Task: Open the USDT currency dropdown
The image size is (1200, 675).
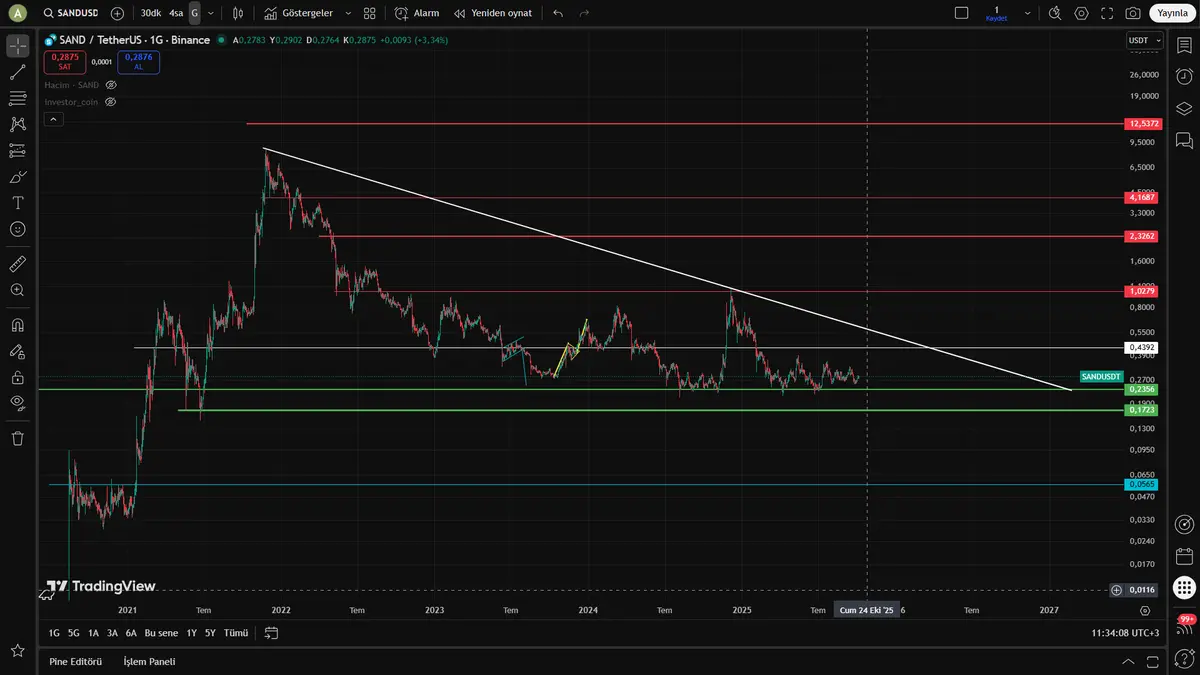Action: coord(1145,40)
